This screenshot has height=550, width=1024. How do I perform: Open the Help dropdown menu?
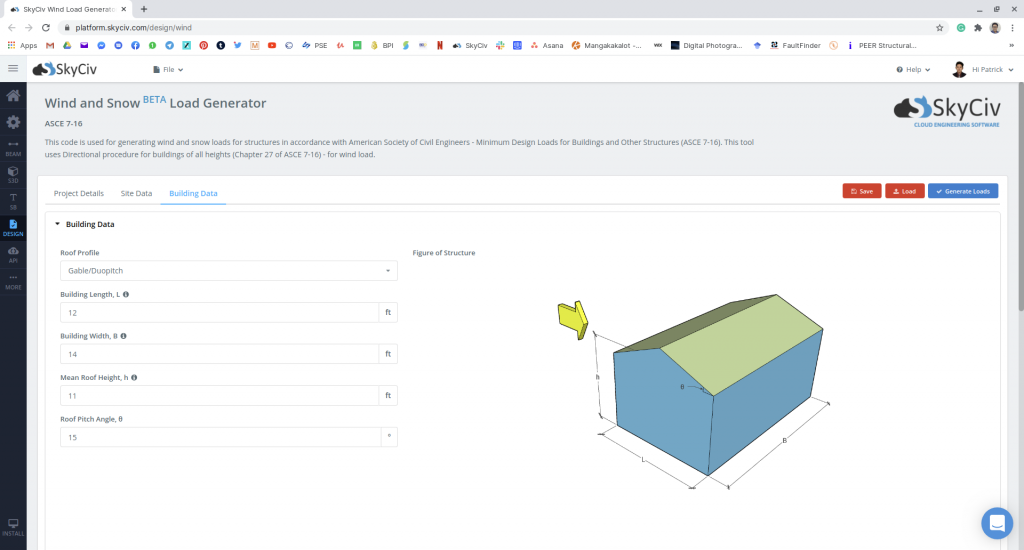(914, 70)
